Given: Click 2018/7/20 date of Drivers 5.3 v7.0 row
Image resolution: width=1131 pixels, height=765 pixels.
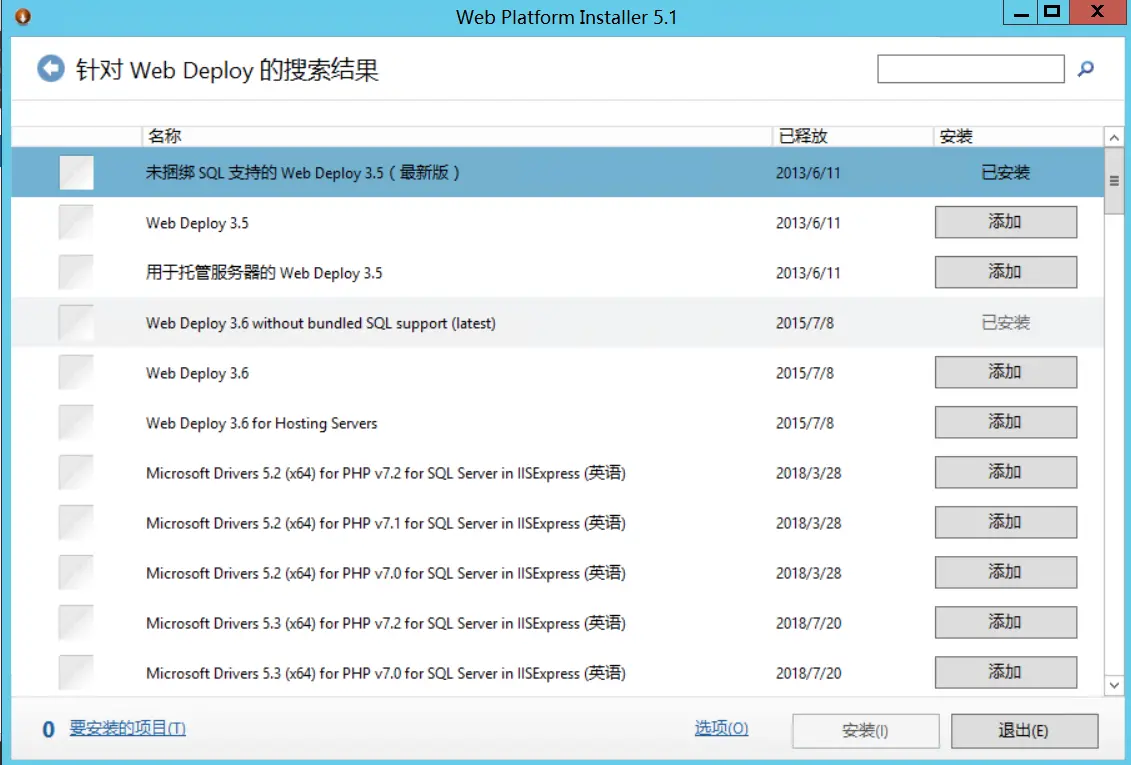Looking at the screenshot, I should 809,673.
